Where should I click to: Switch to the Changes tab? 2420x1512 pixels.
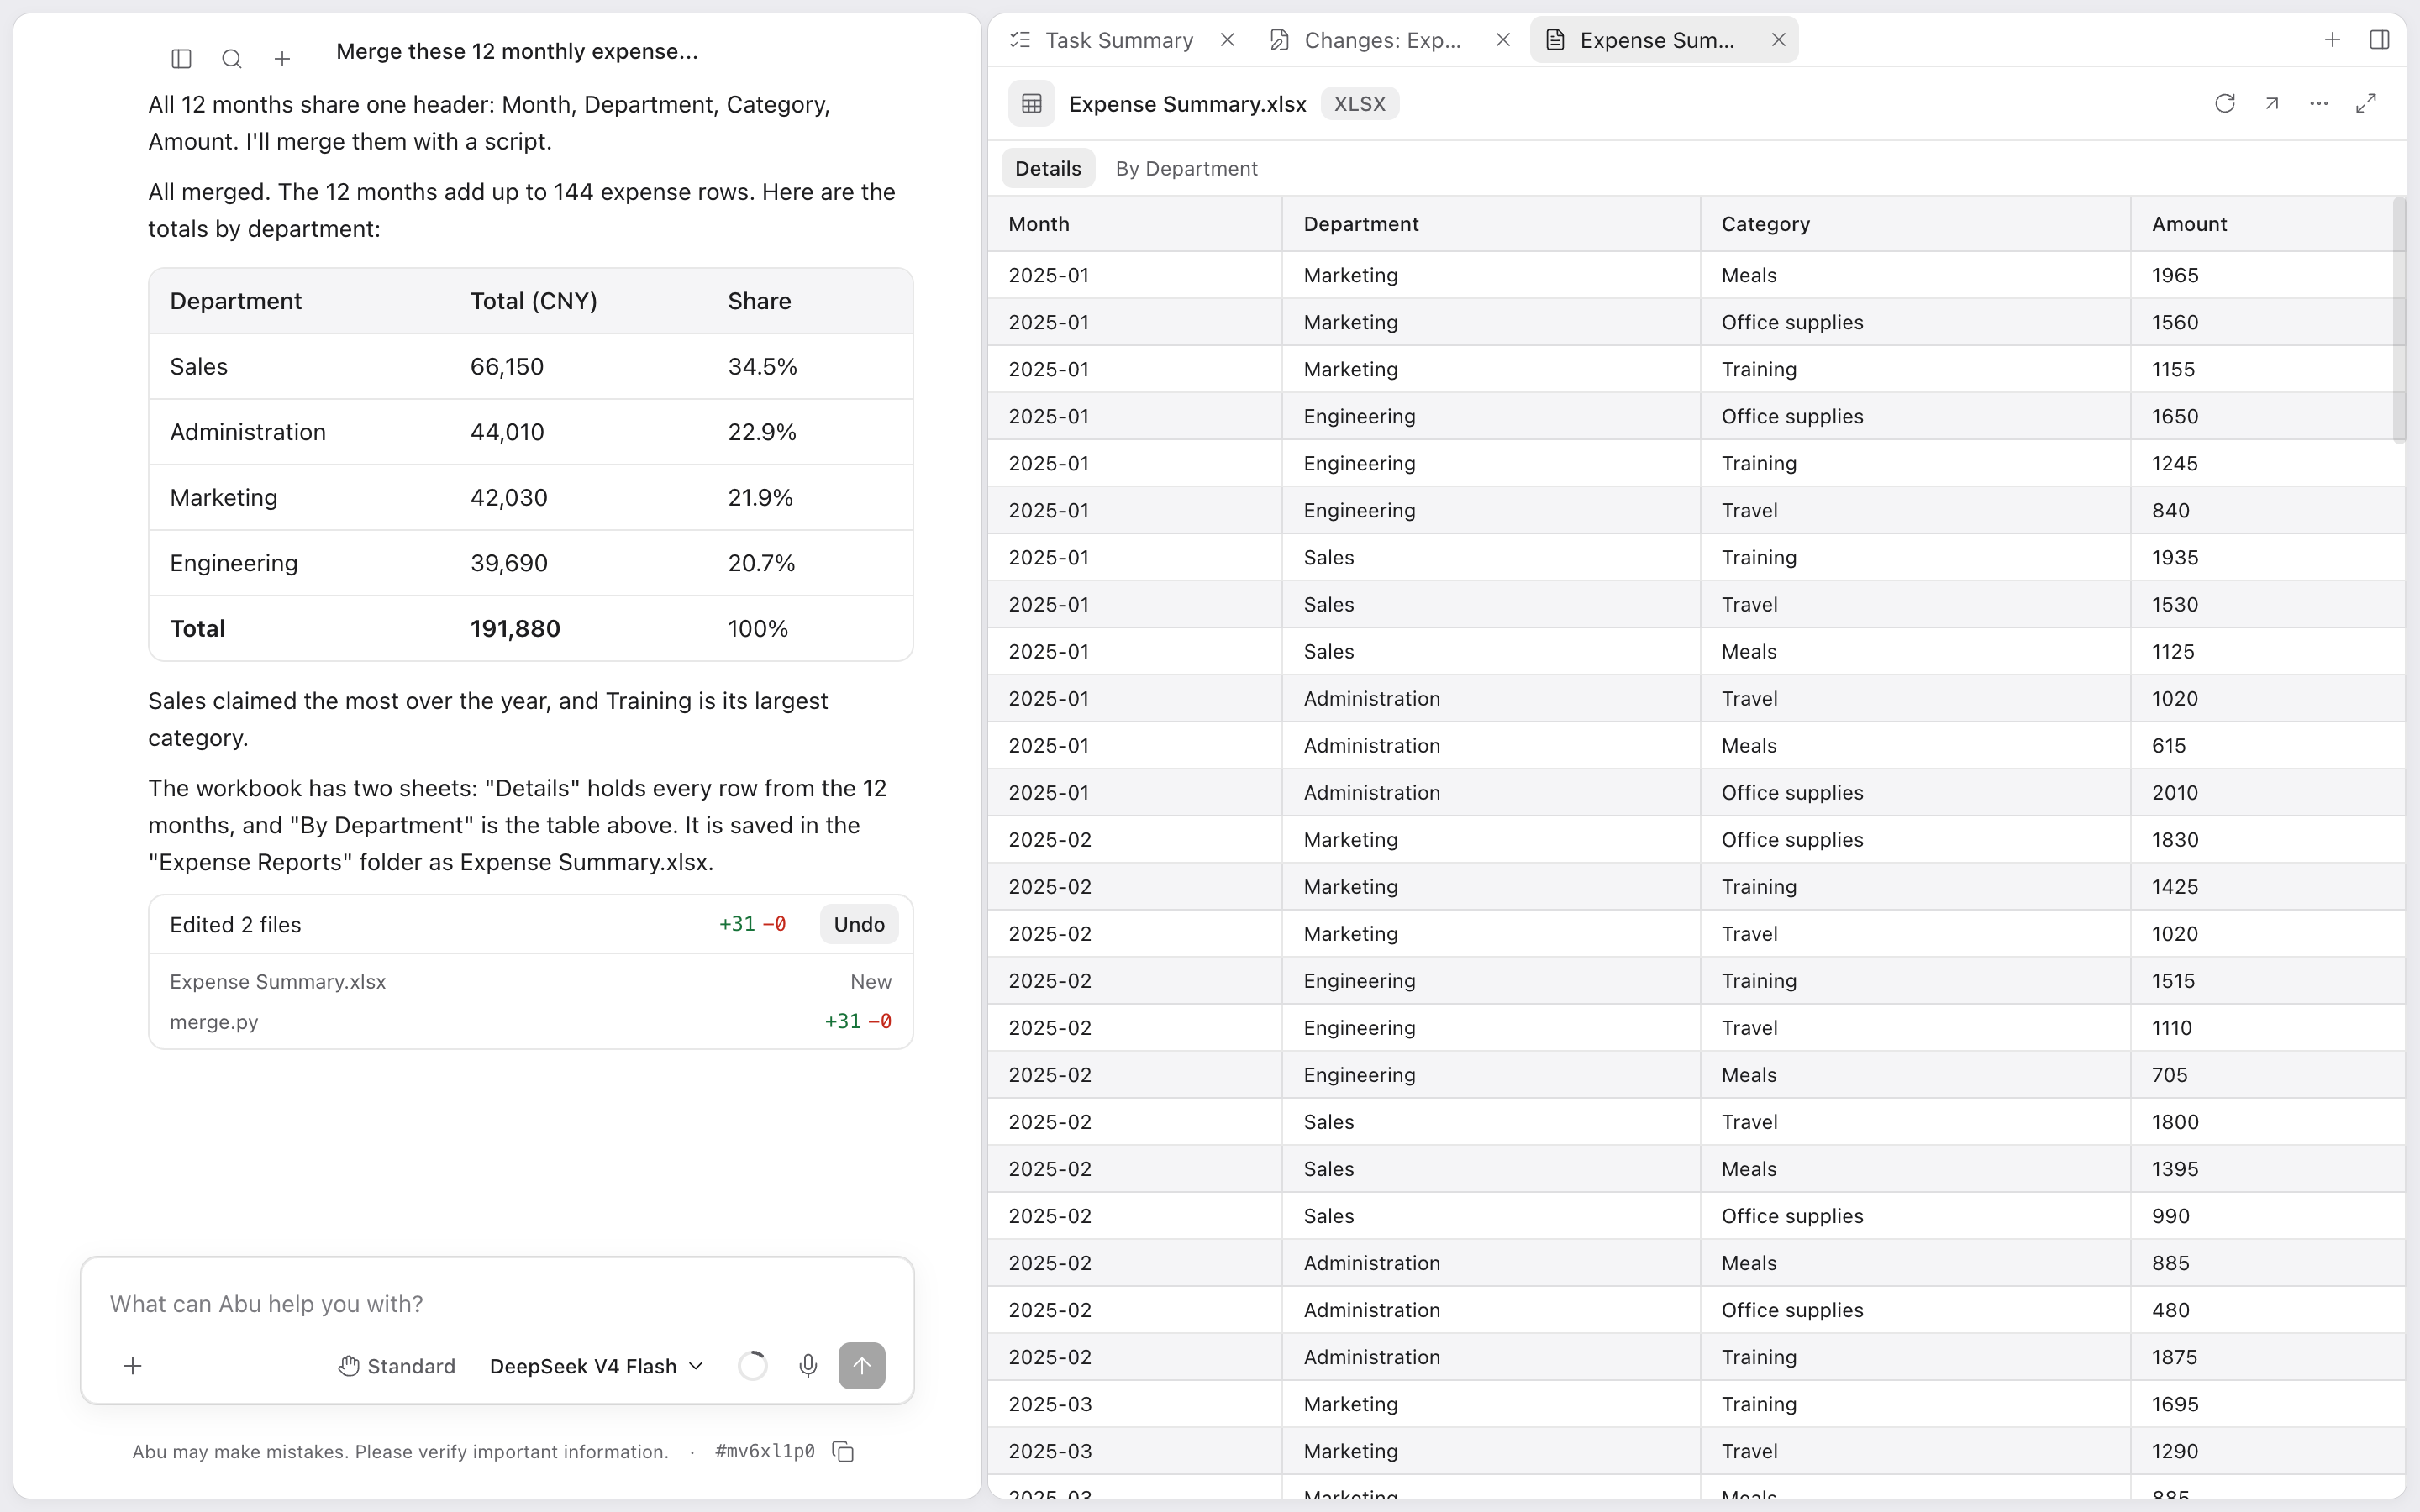coord(1382,40)
